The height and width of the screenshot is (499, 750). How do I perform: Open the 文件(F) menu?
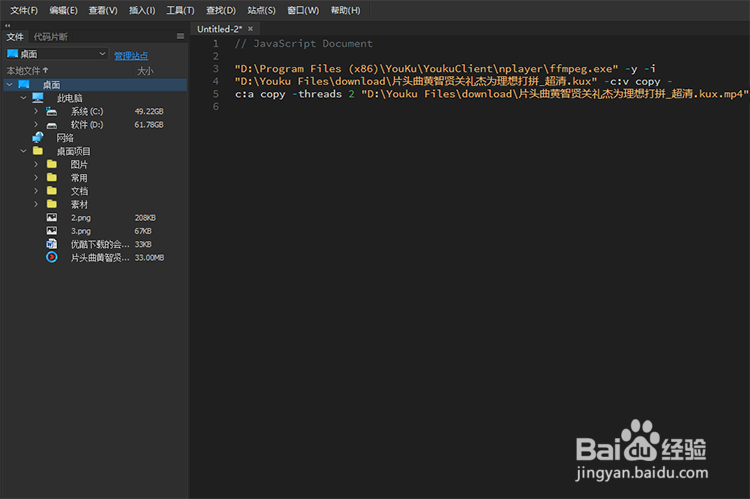(x=24, y=10)
